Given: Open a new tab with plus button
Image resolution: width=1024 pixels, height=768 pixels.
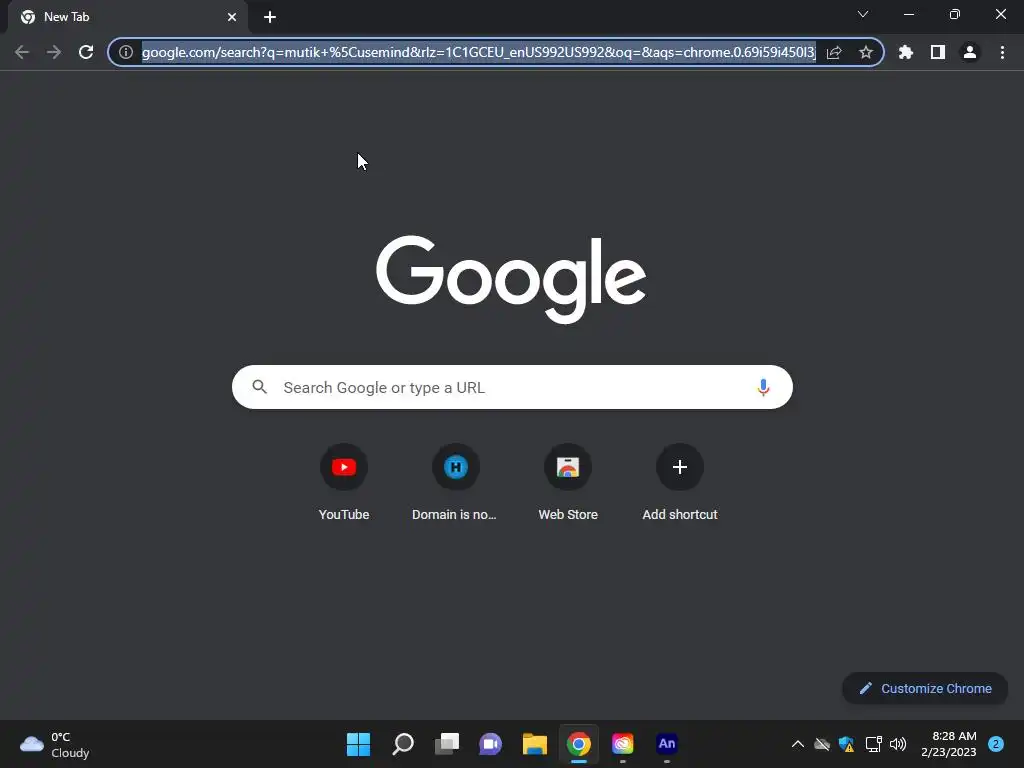Looking at the screenshot, I should click(x=270, y=17).
